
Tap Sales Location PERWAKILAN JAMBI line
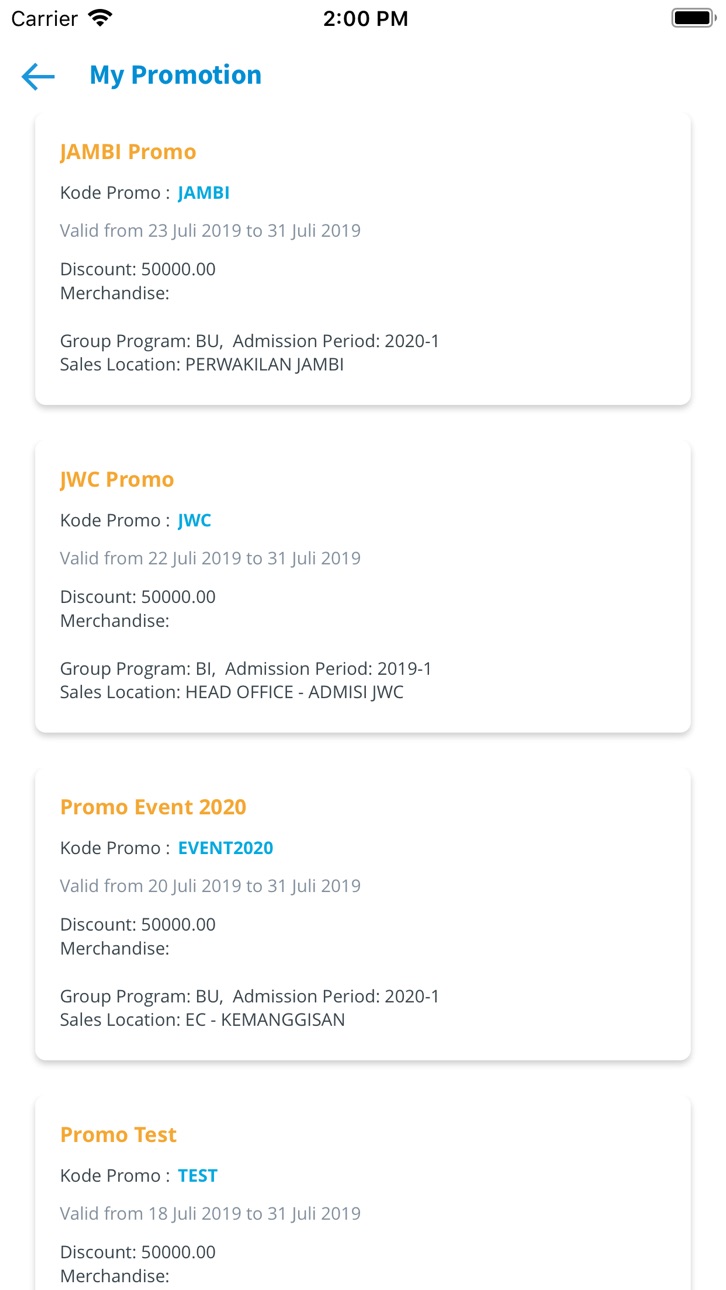202,365
